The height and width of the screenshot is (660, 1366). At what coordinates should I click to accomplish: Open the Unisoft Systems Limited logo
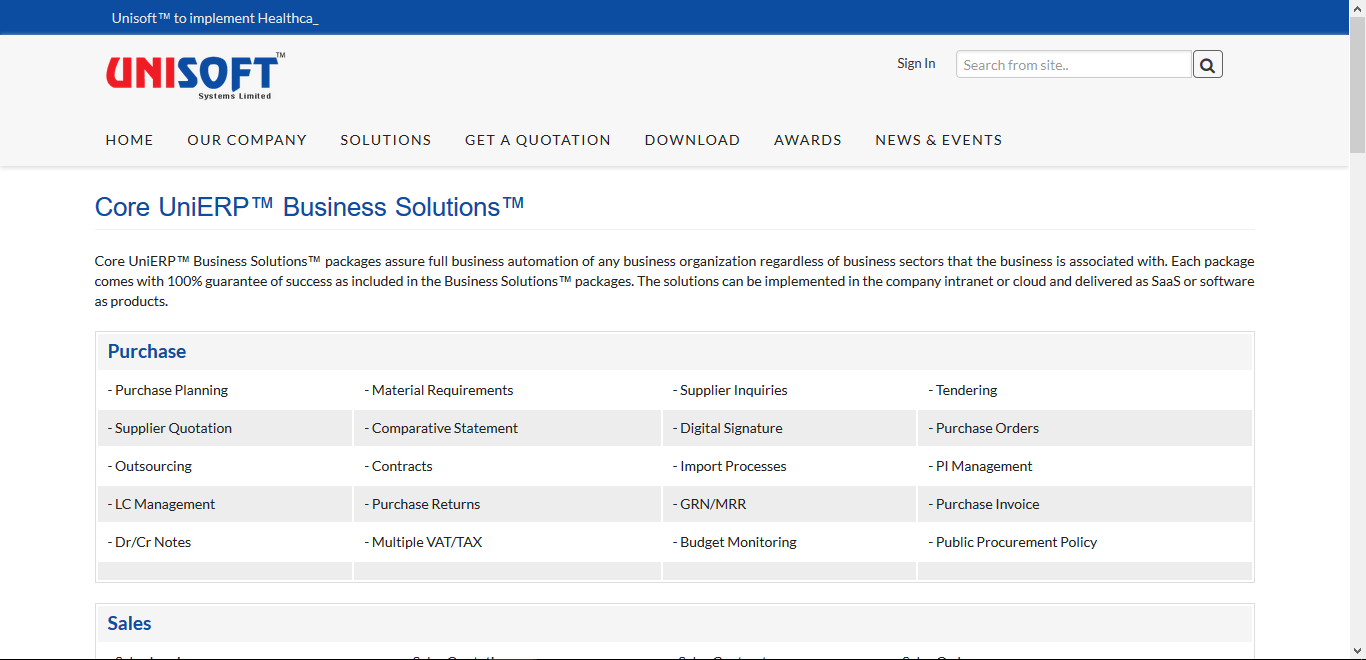tap(196, 76)
